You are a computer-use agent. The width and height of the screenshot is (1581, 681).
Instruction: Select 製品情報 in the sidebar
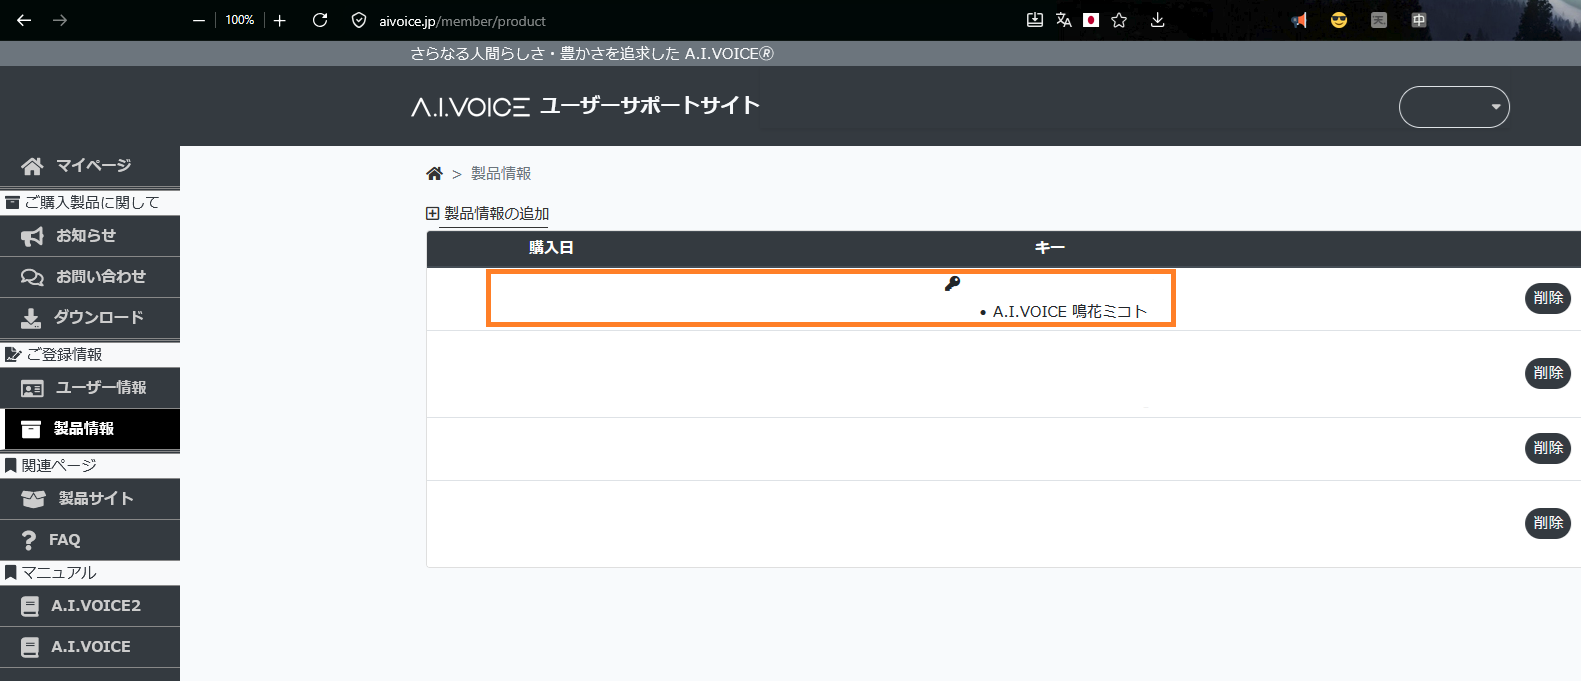(90, 429)
